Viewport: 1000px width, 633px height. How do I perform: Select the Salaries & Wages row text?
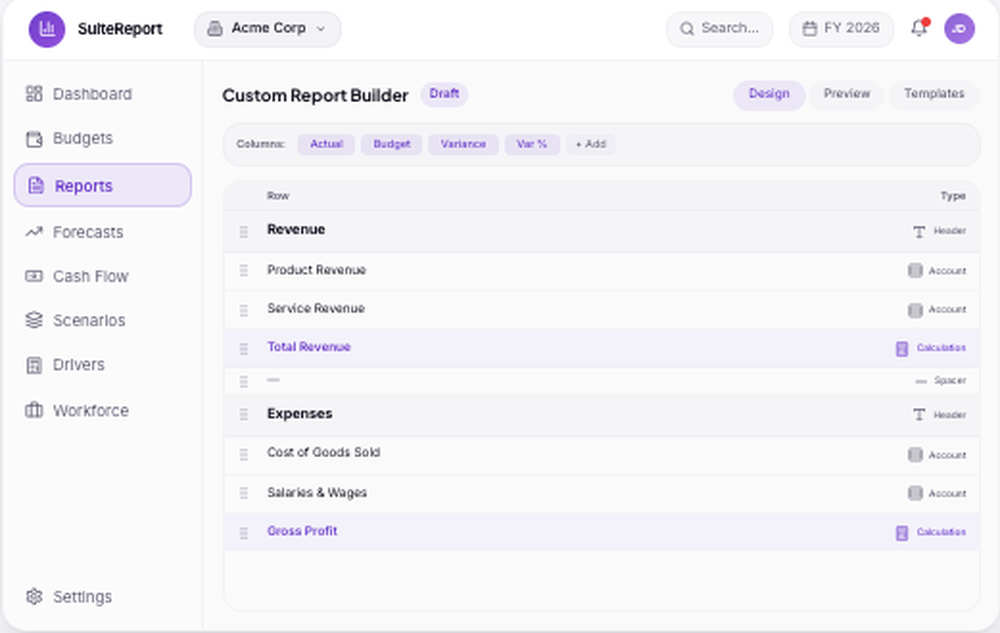click(317, 493)
